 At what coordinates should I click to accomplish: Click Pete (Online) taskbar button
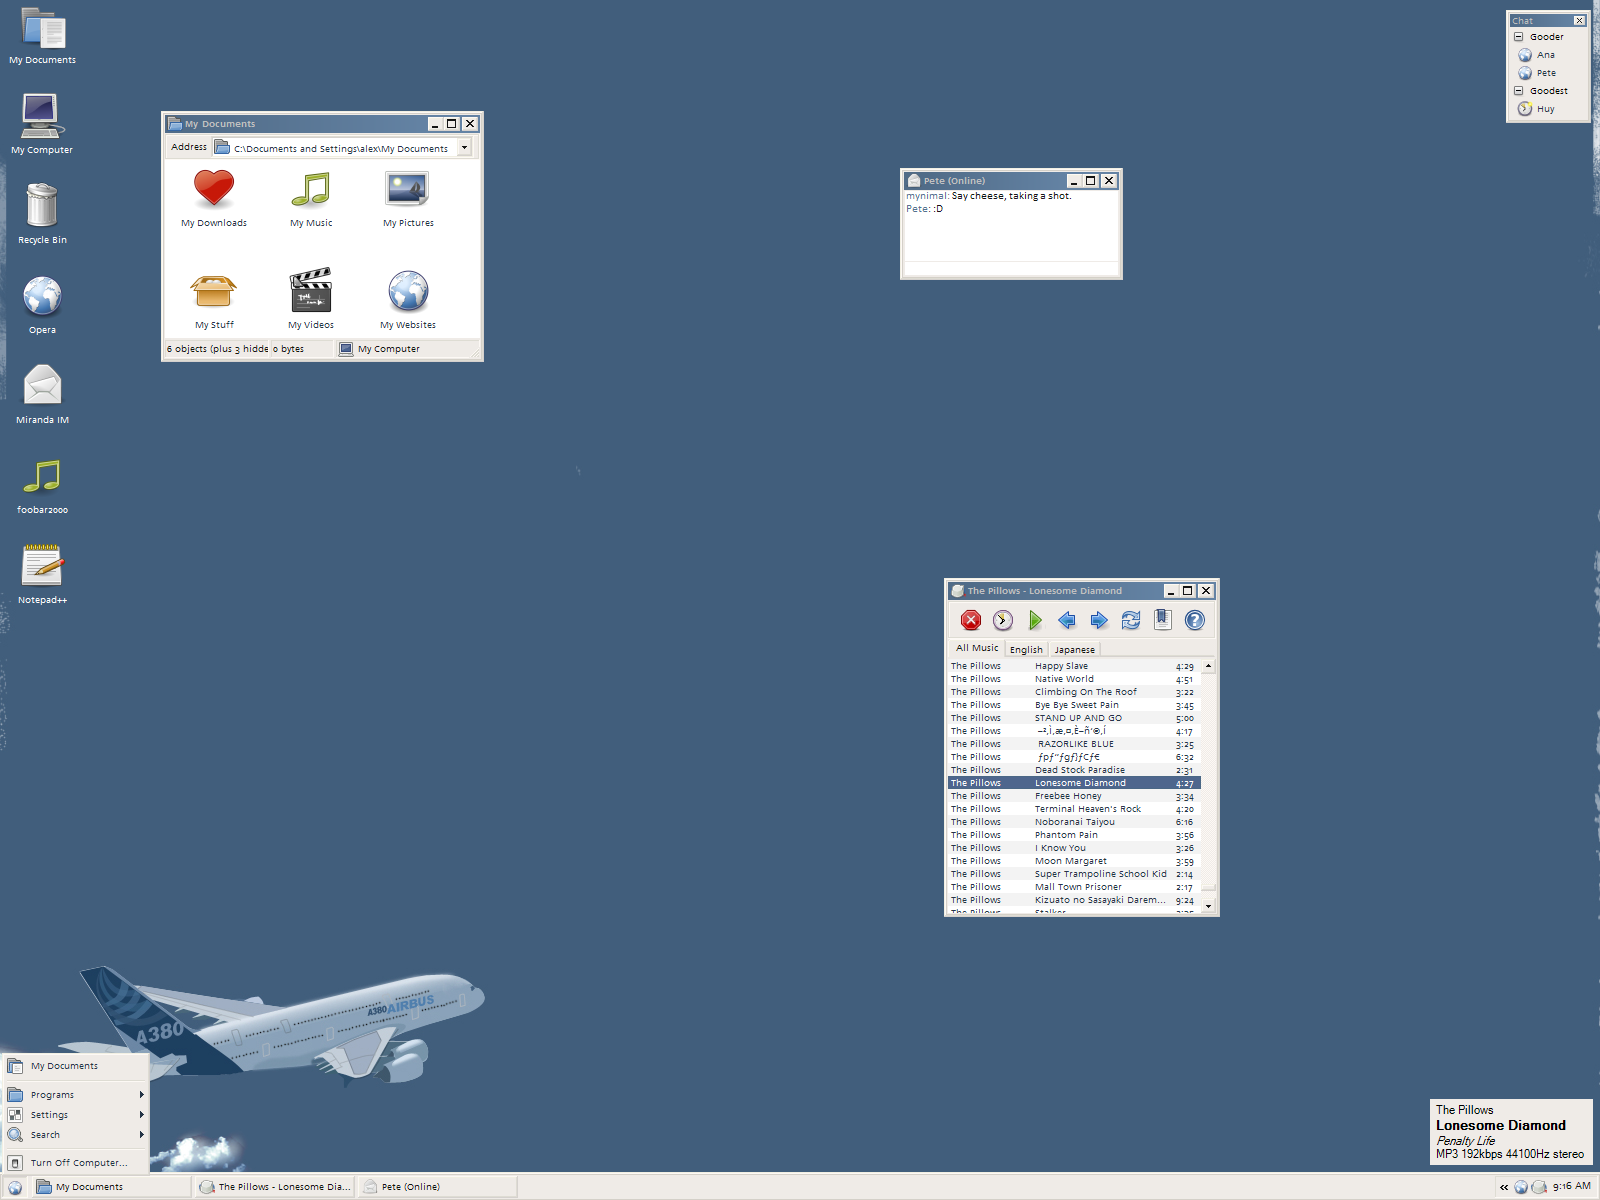pyautogui.click(x=438, y=1187)
